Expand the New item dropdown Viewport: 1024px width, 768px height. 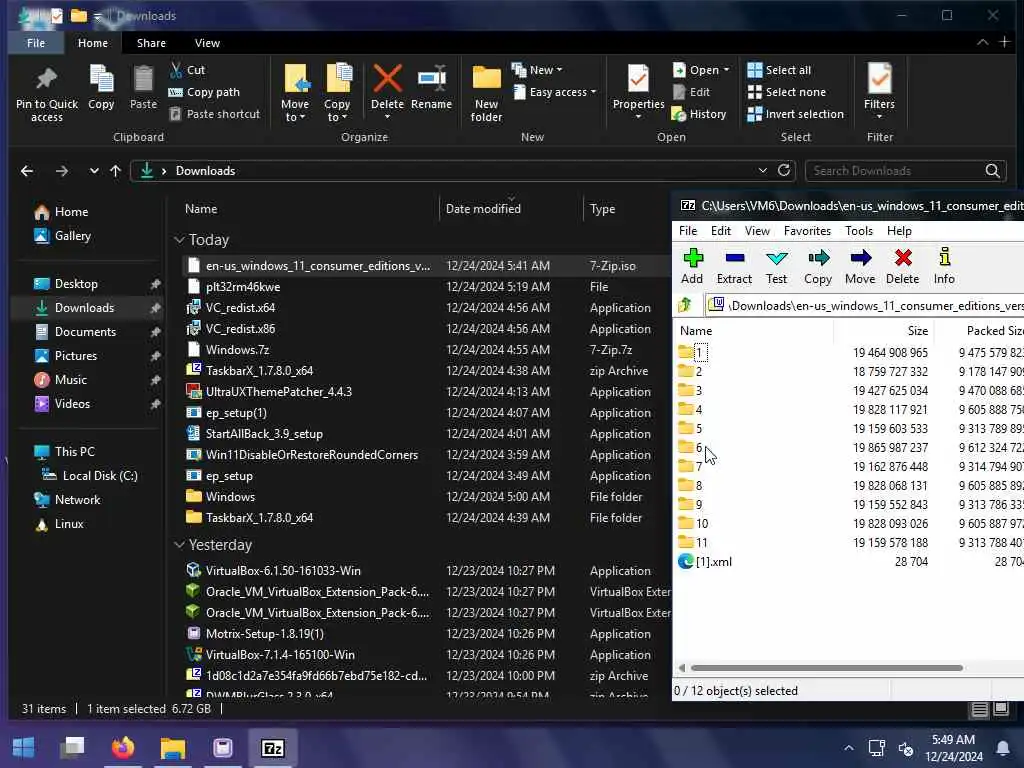[537, 70]
